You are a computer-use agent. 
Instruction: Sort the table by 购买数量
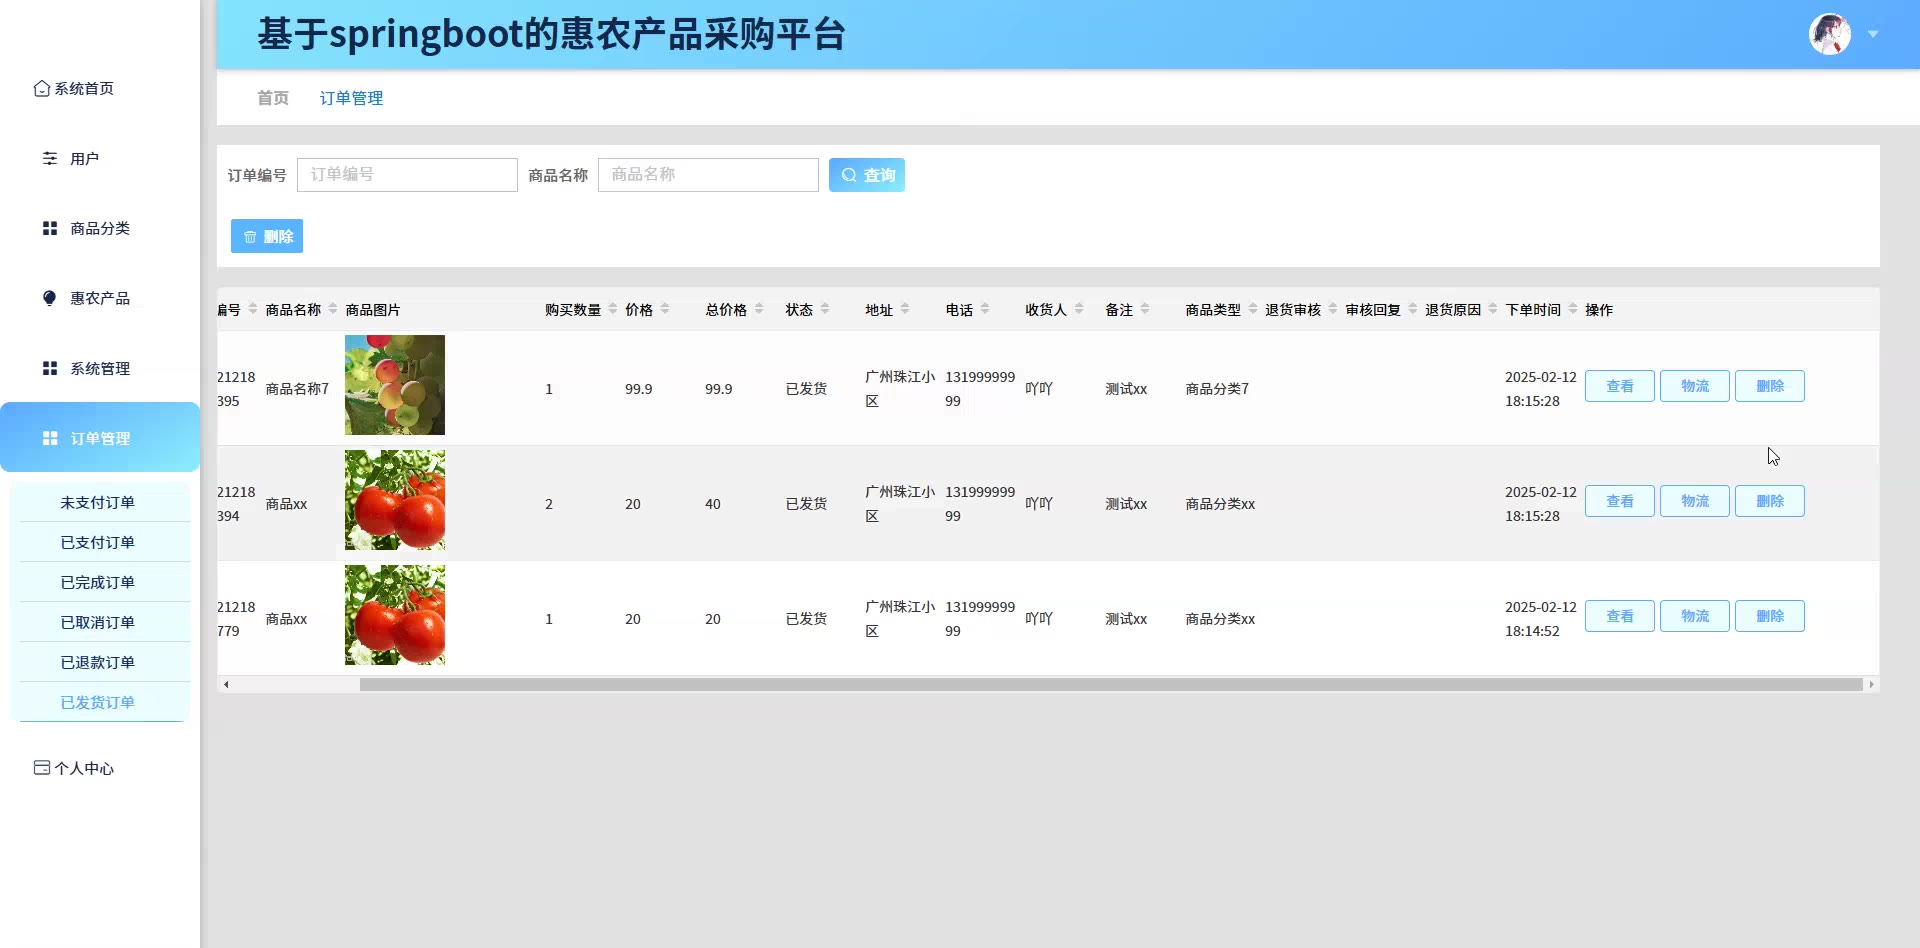point(613,309)
